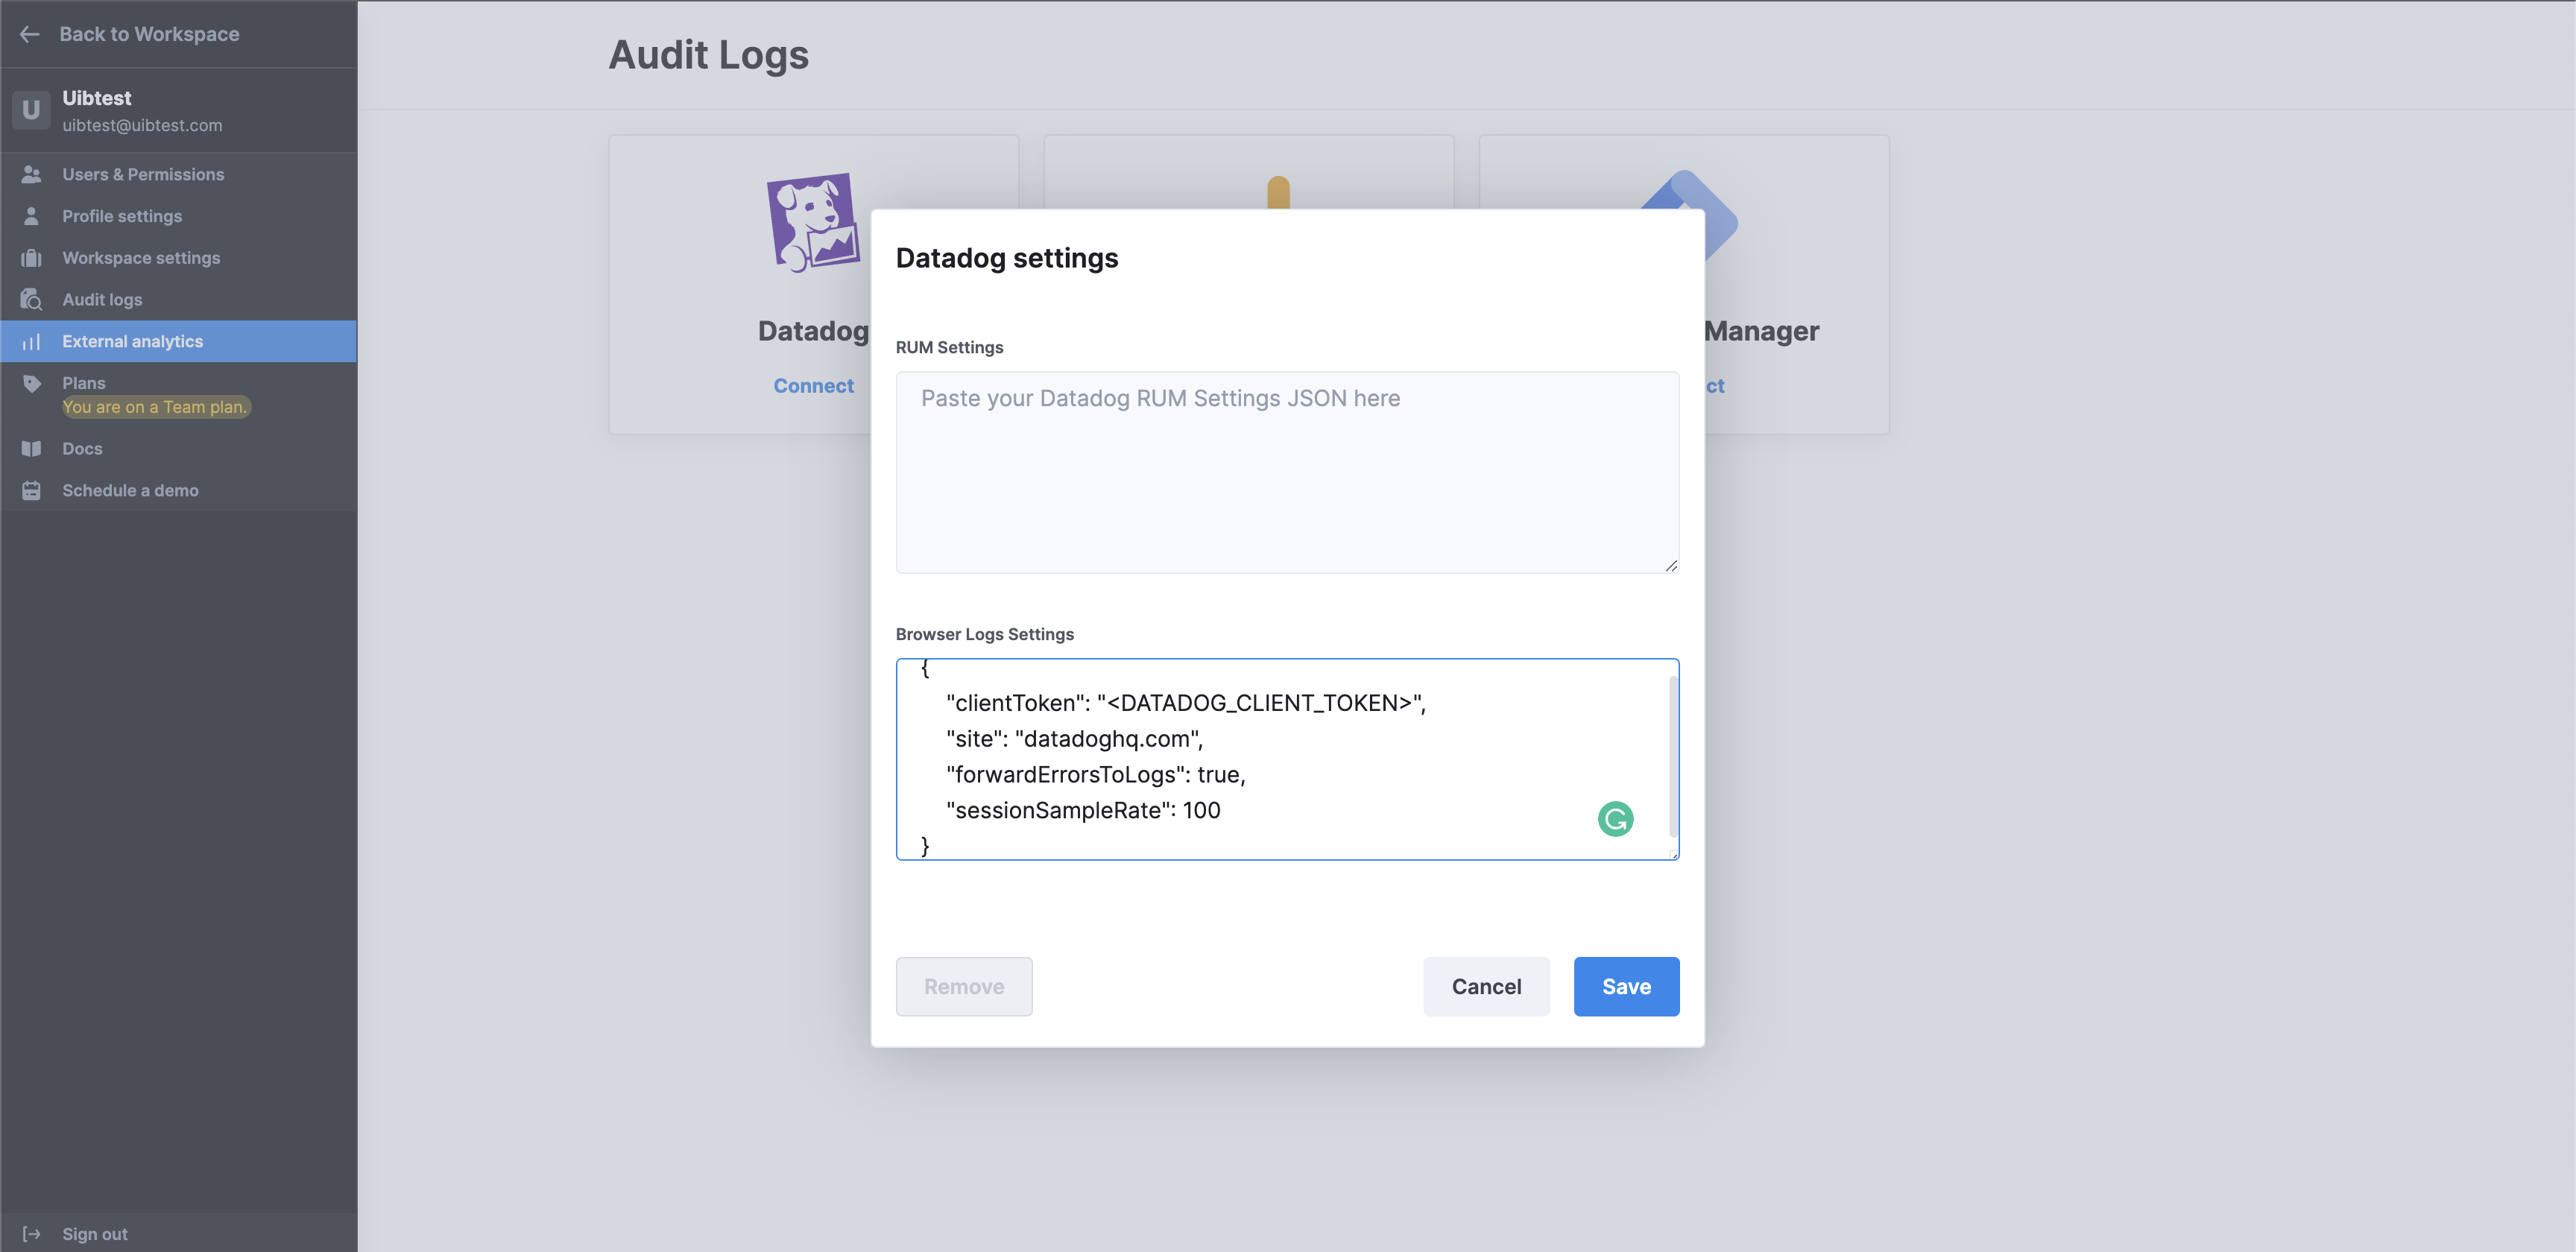Cancel the Datadog settings dialog
This screenshot has height=1252, width=2576.
pyautogui.click(x=1486, y=987)
